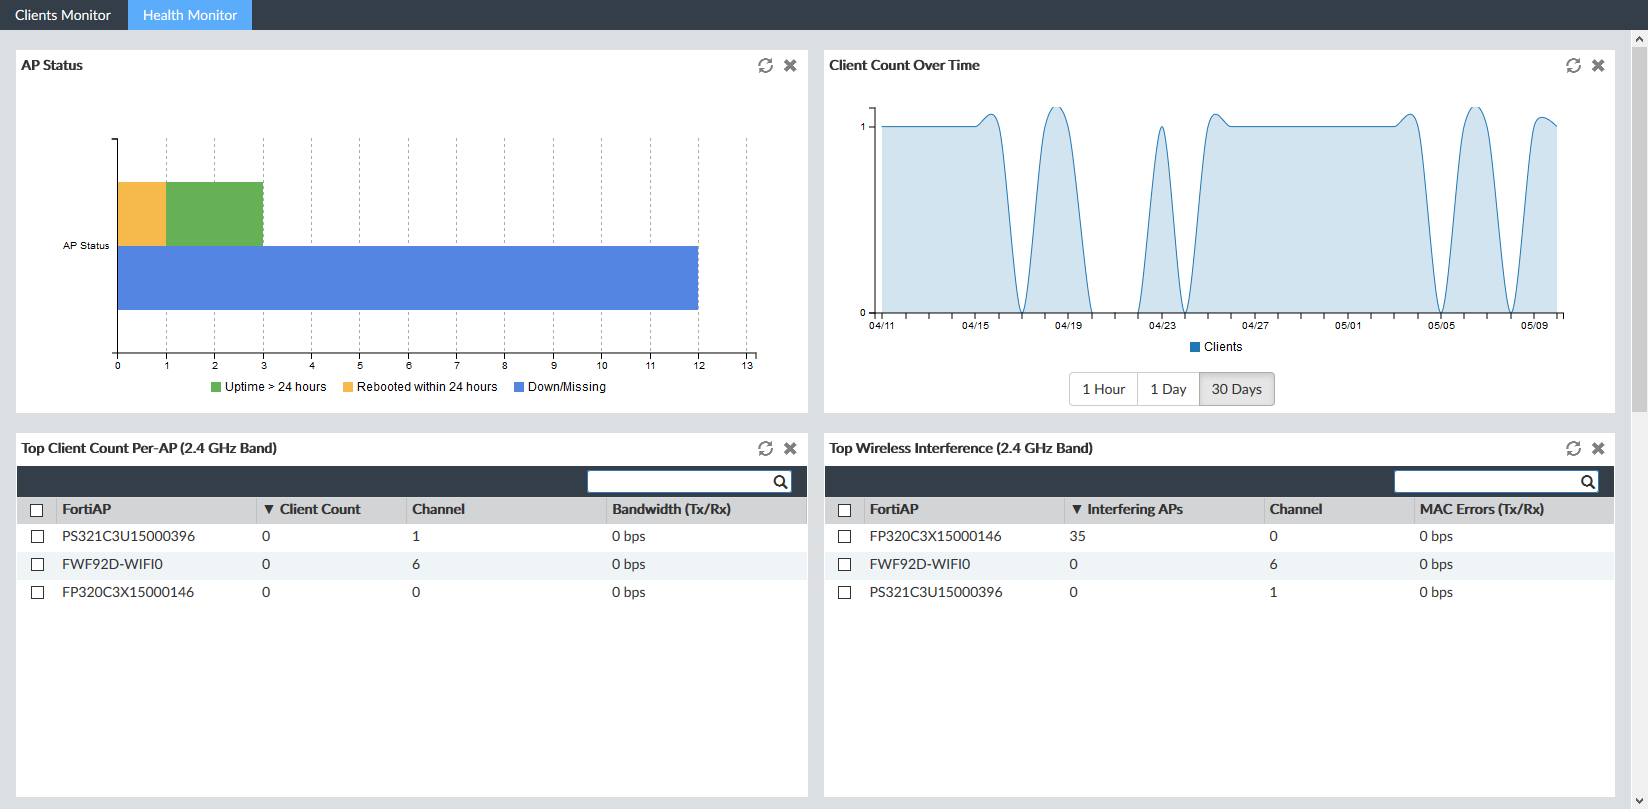Check FP320C3X15000146 row in Interference table
Image resolution: width=1648 pixels, height=809 pixels.
click(844, 537)
